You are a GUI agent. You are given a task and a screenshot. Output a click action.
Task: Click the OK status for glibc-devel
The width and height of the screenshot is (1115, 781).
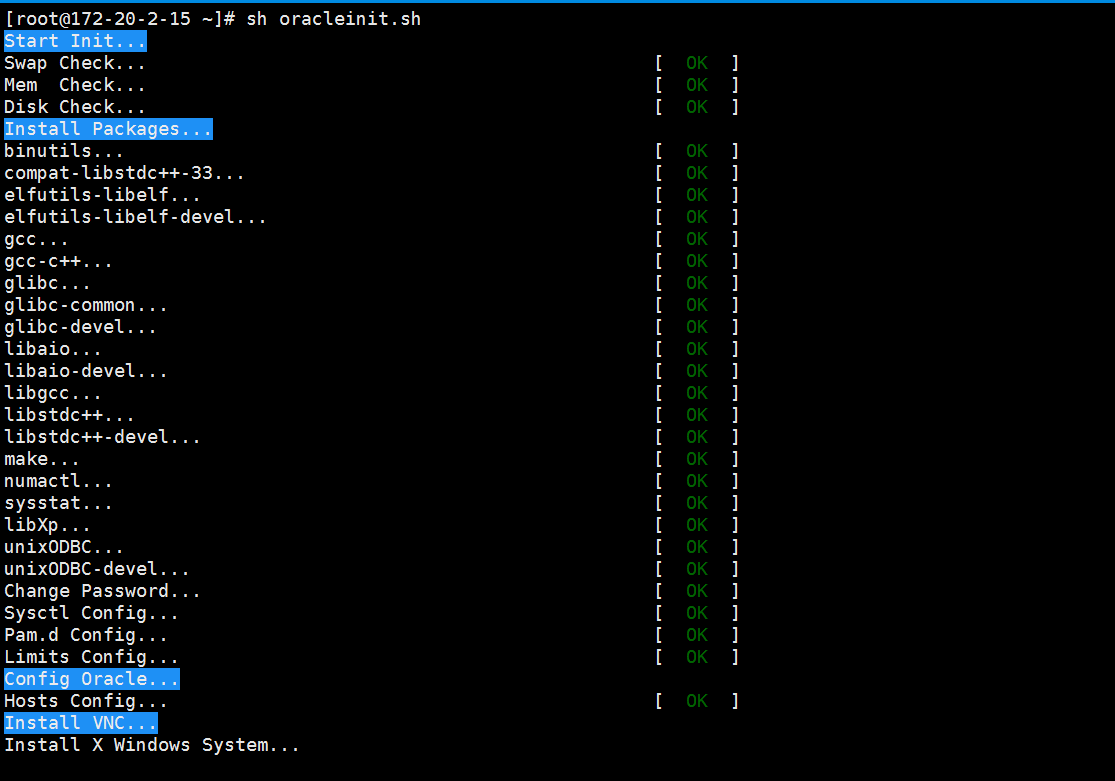(x=697, y=327)
